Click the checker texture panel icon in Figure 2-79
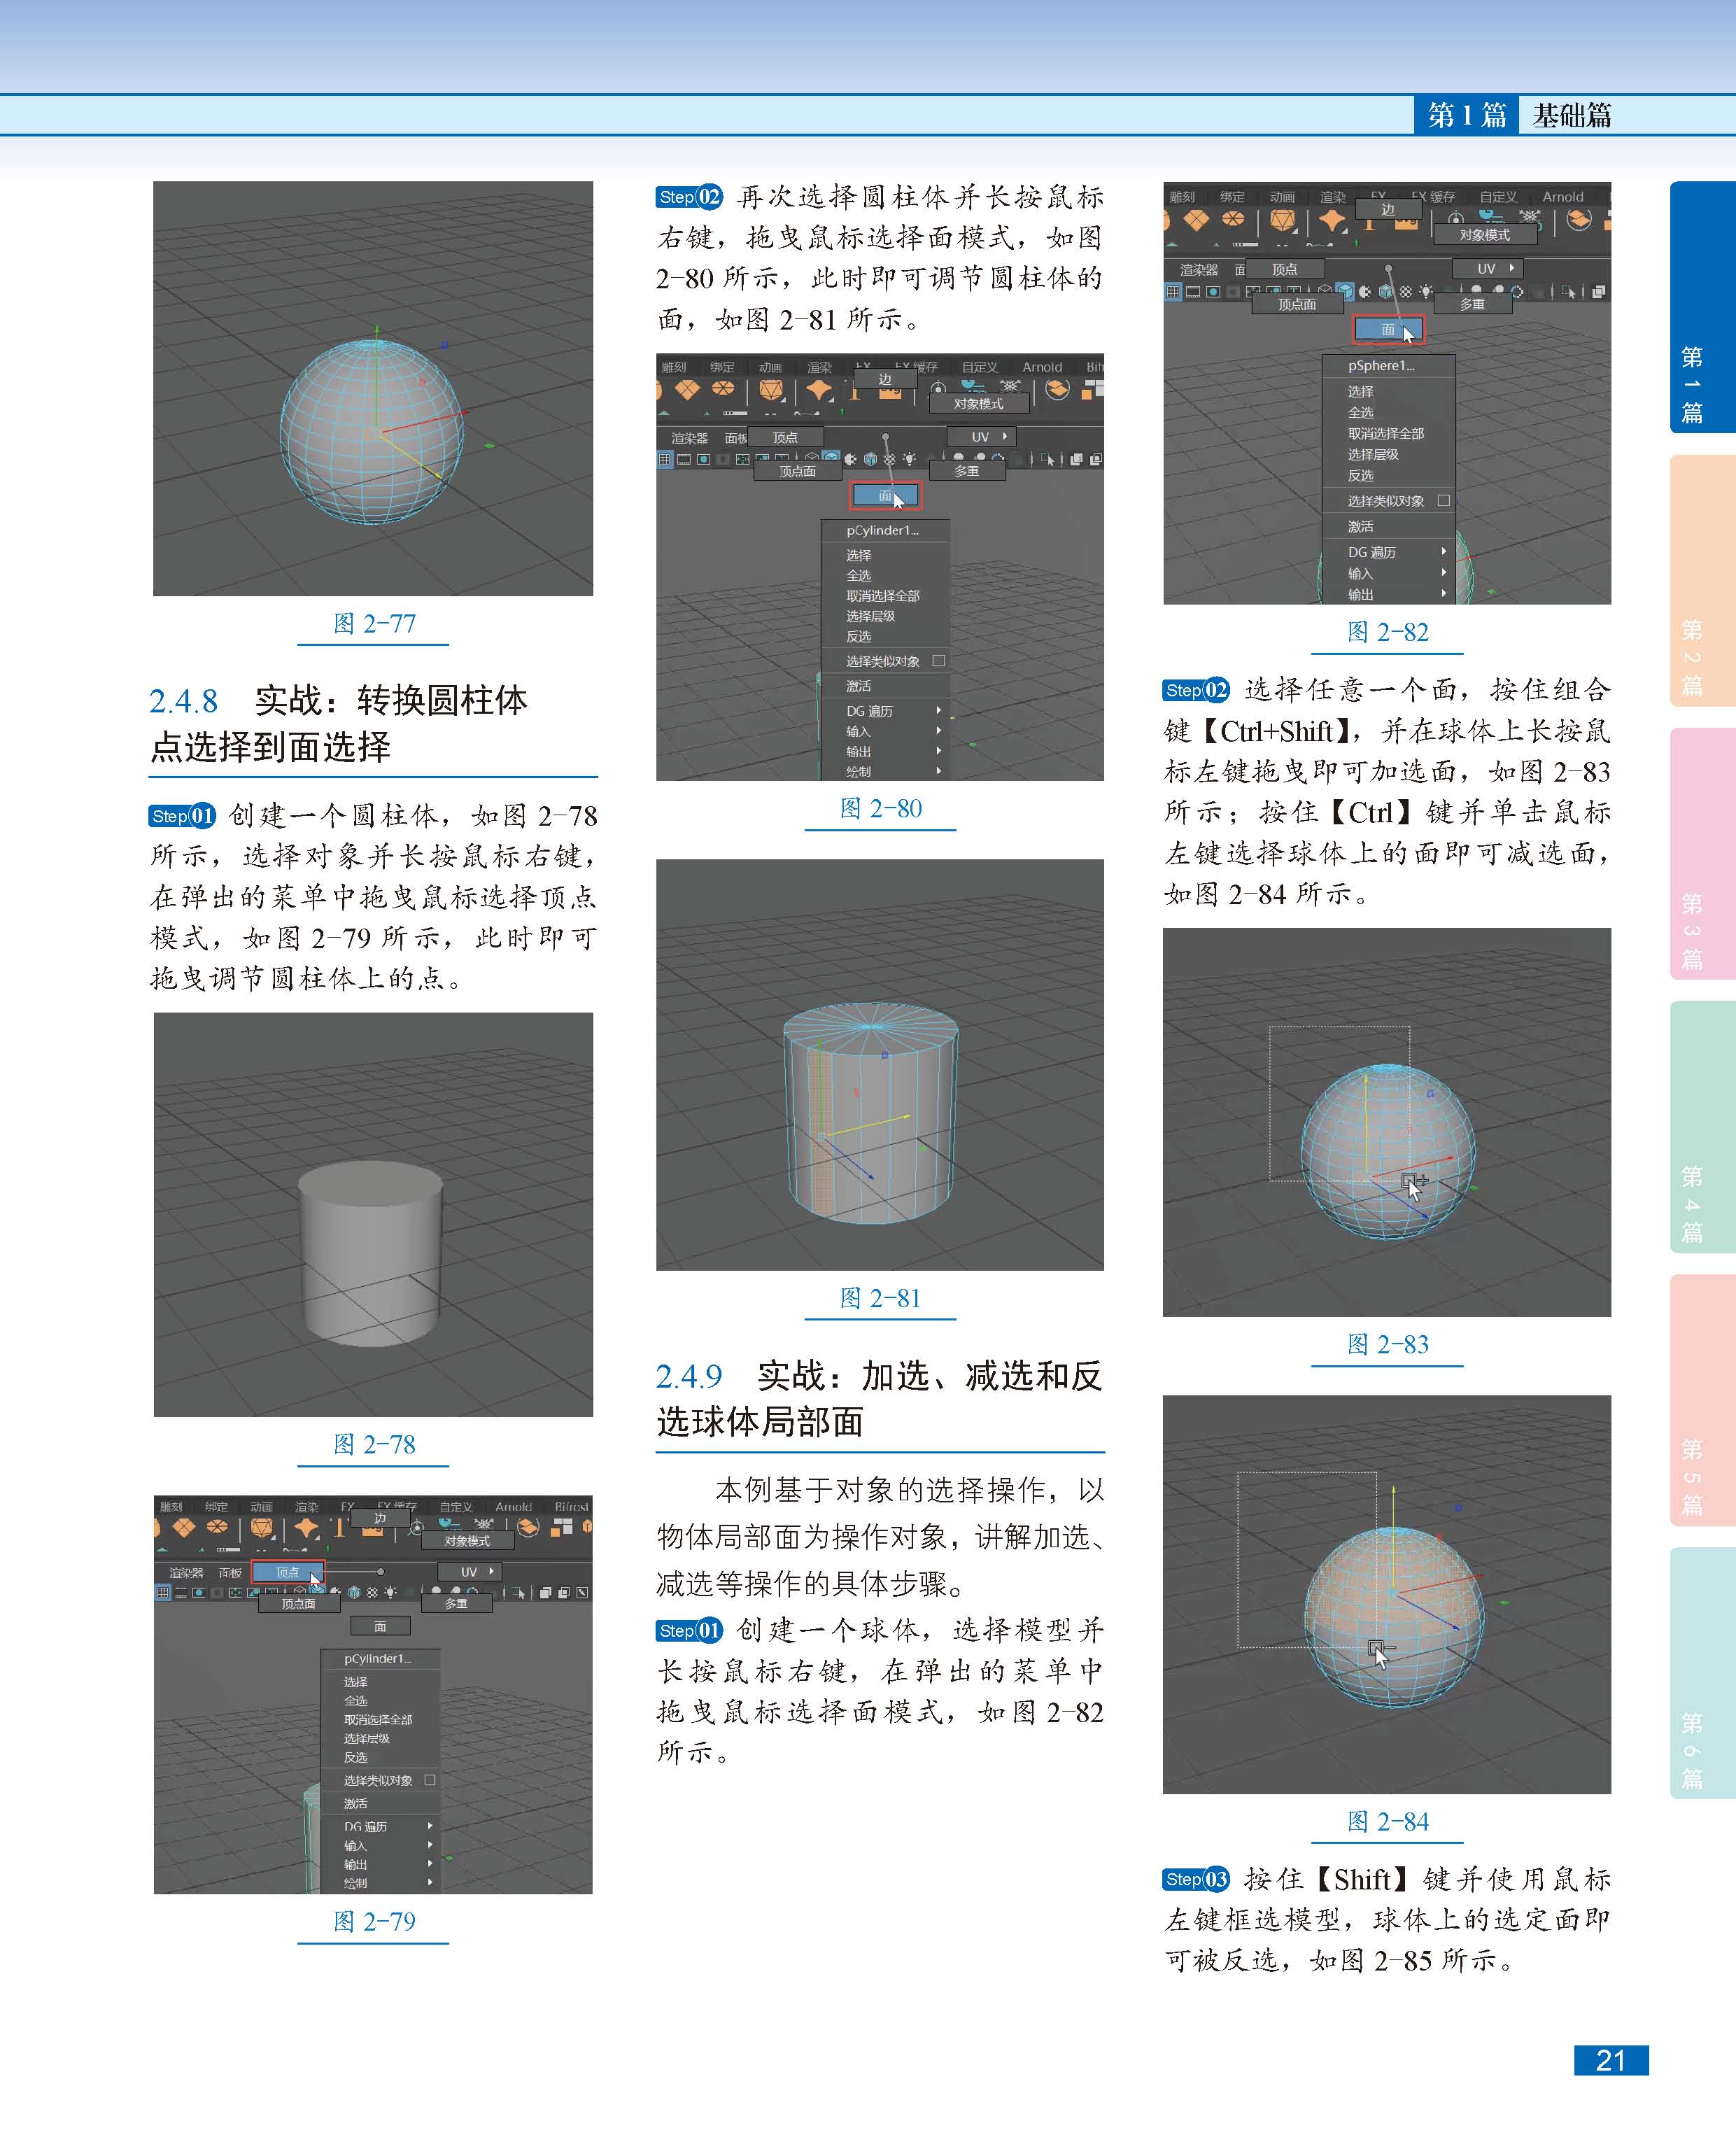 pos(372,1593)
